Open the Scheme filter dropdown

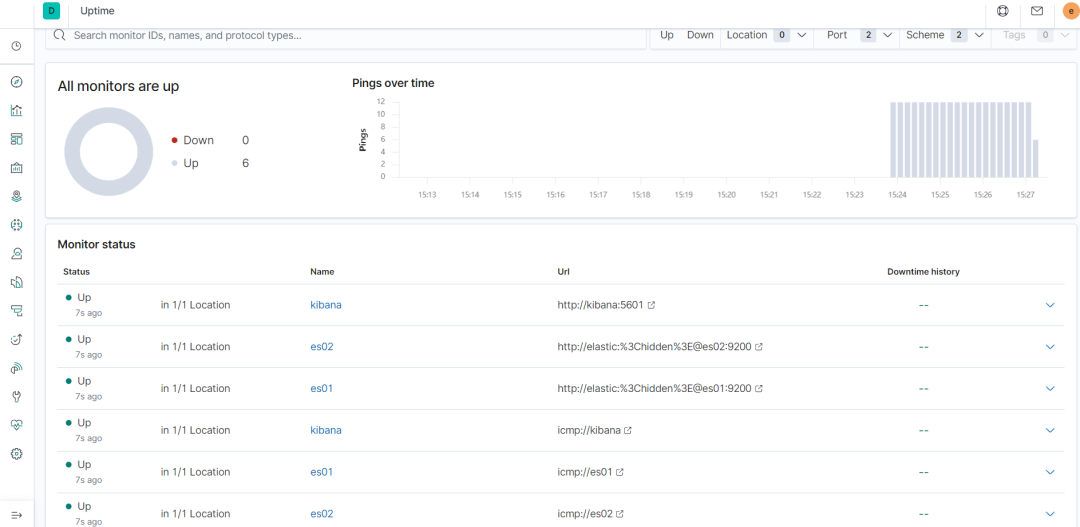945,35
